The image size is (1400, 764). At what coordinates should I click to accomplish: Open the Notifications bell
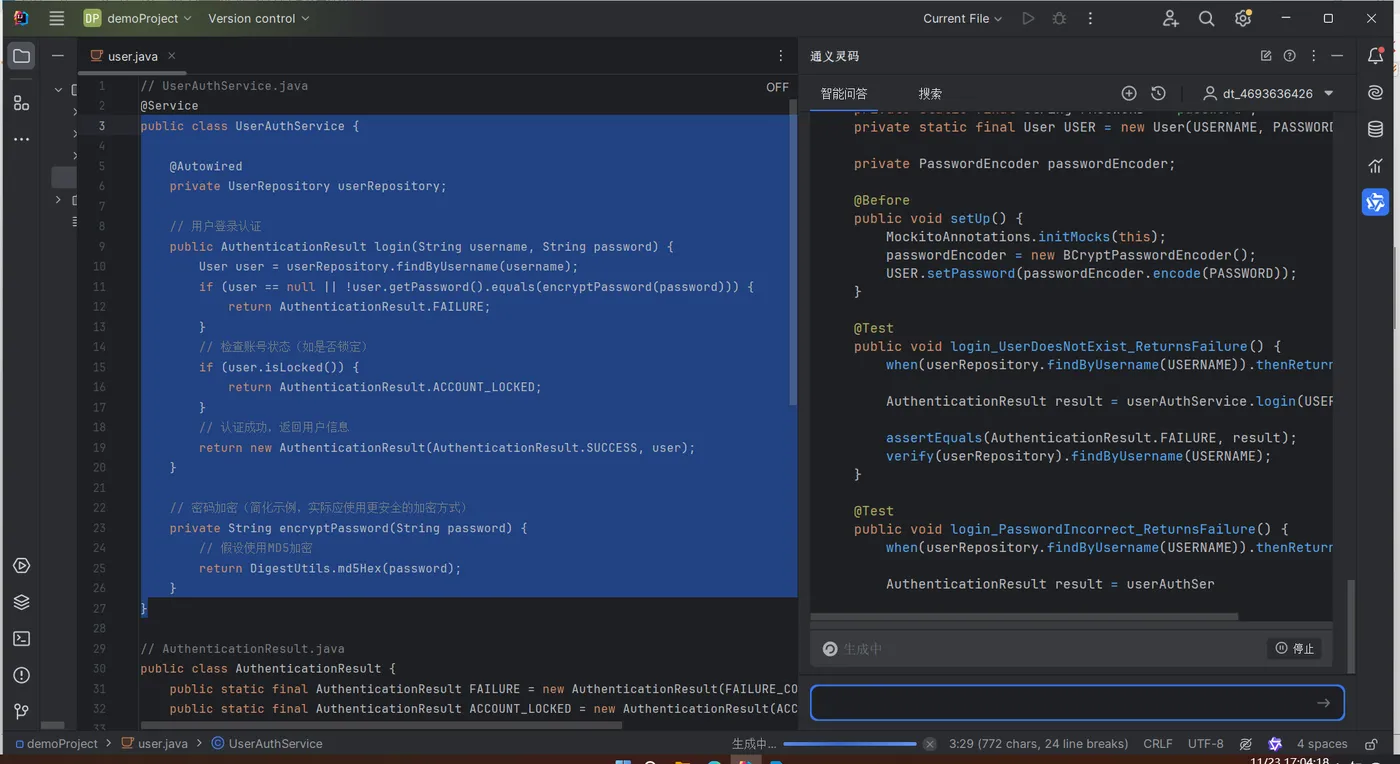click(1375, 56)
